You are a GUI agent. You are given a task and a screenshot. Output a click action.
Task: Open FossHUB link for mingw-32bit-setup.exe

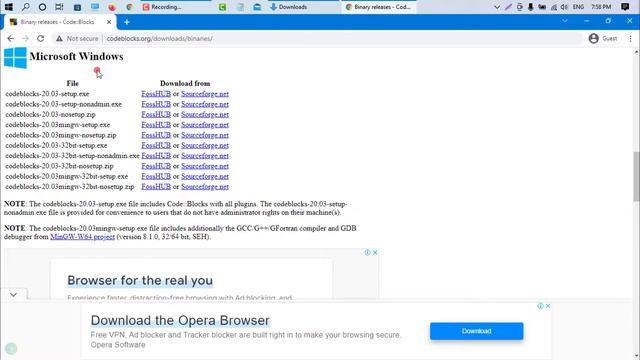[156, 176]
